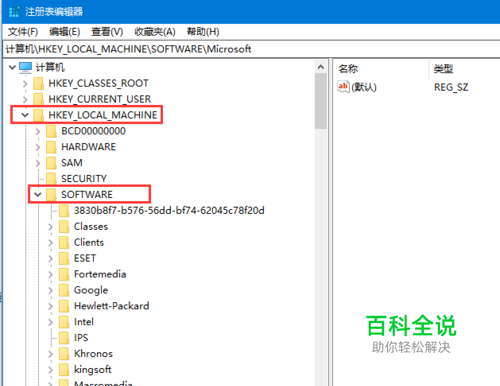
Task: Expand the Fortemedia key chevron
Action: tap(50, 274)
